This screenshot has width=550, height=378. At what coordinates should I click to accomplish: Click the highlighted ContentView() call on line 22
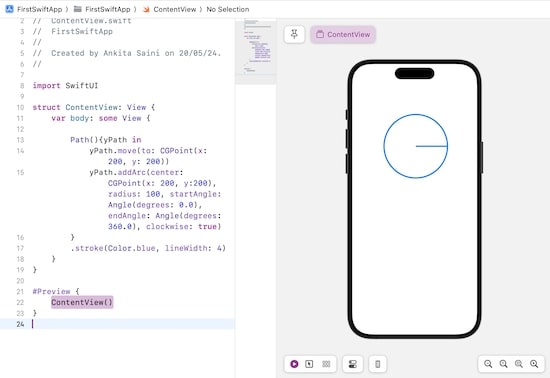pos(82,302)
